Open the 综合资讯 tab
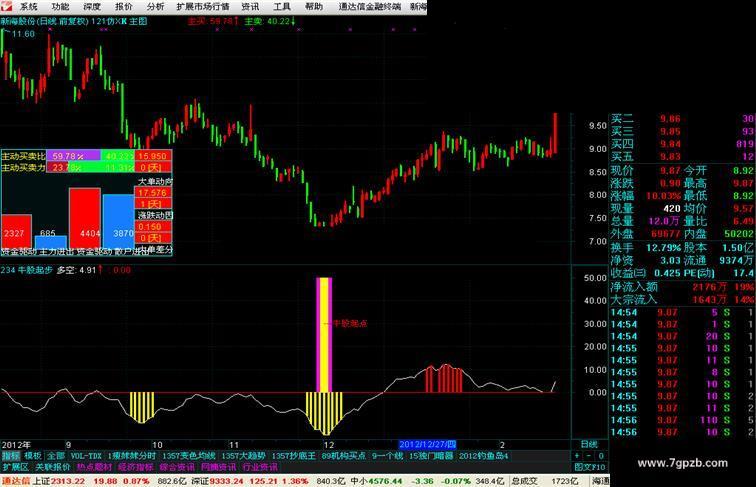This screenshot has height=487, width=756. point(177,467)
